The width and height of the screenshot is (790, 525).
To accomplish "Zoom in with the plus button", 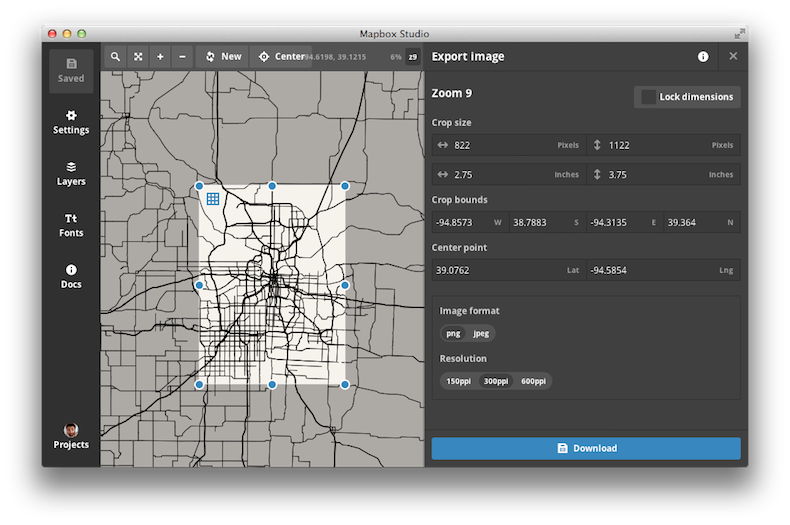I will (160, 56).
